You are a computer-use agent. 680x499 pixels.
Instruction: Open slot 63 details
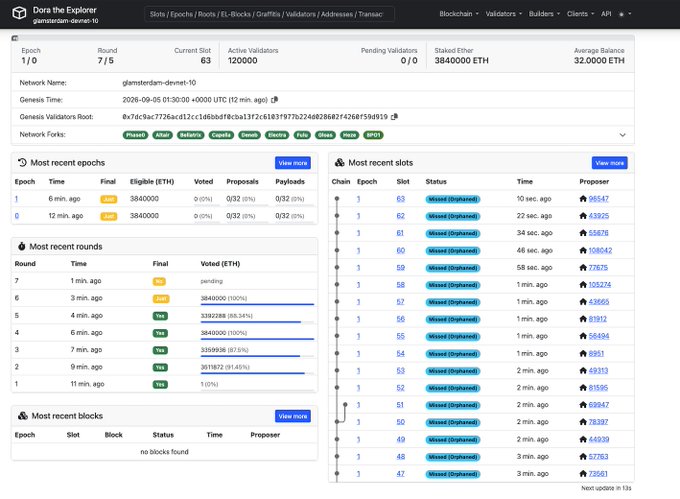[400, 199]
